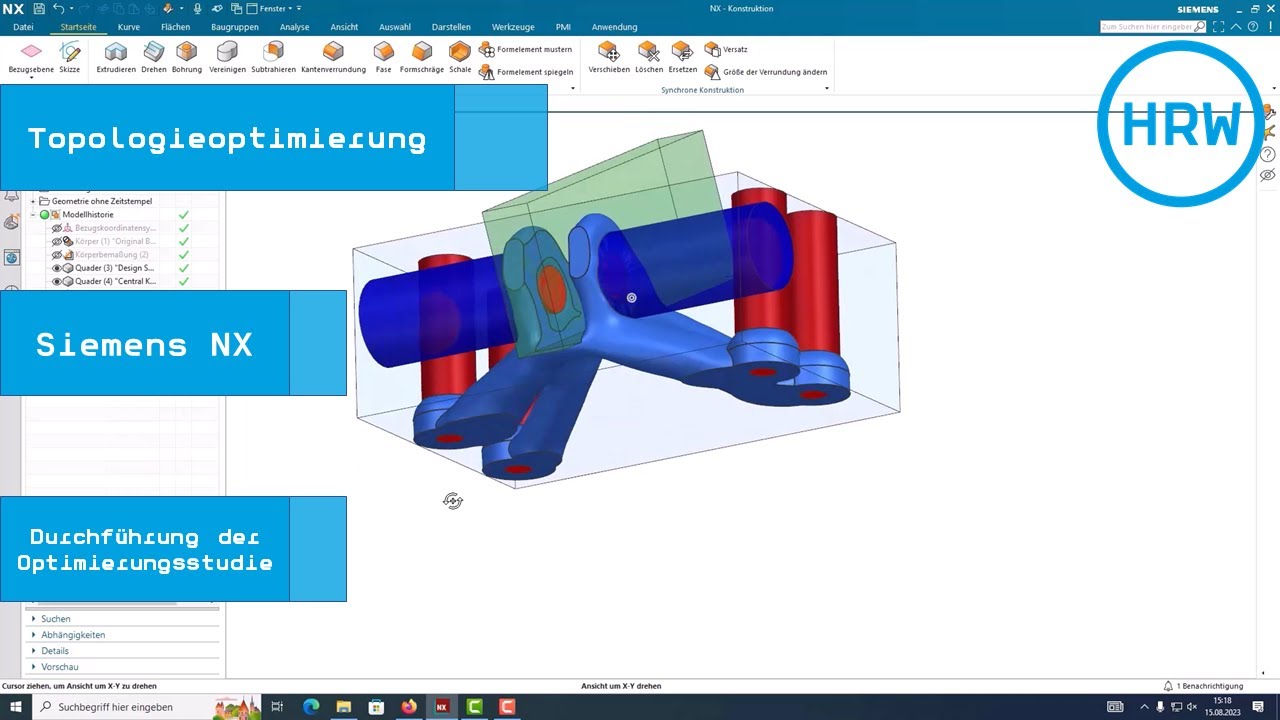Switch to the Baugruppen ribbon tab
This screenshot has height=720, width=1280.
click(x=234, y=27)
